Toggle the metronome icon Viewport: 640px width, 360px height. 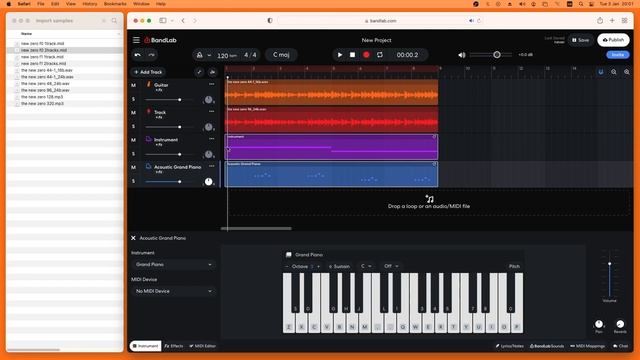pyautogui.click(x=200, y=55)
